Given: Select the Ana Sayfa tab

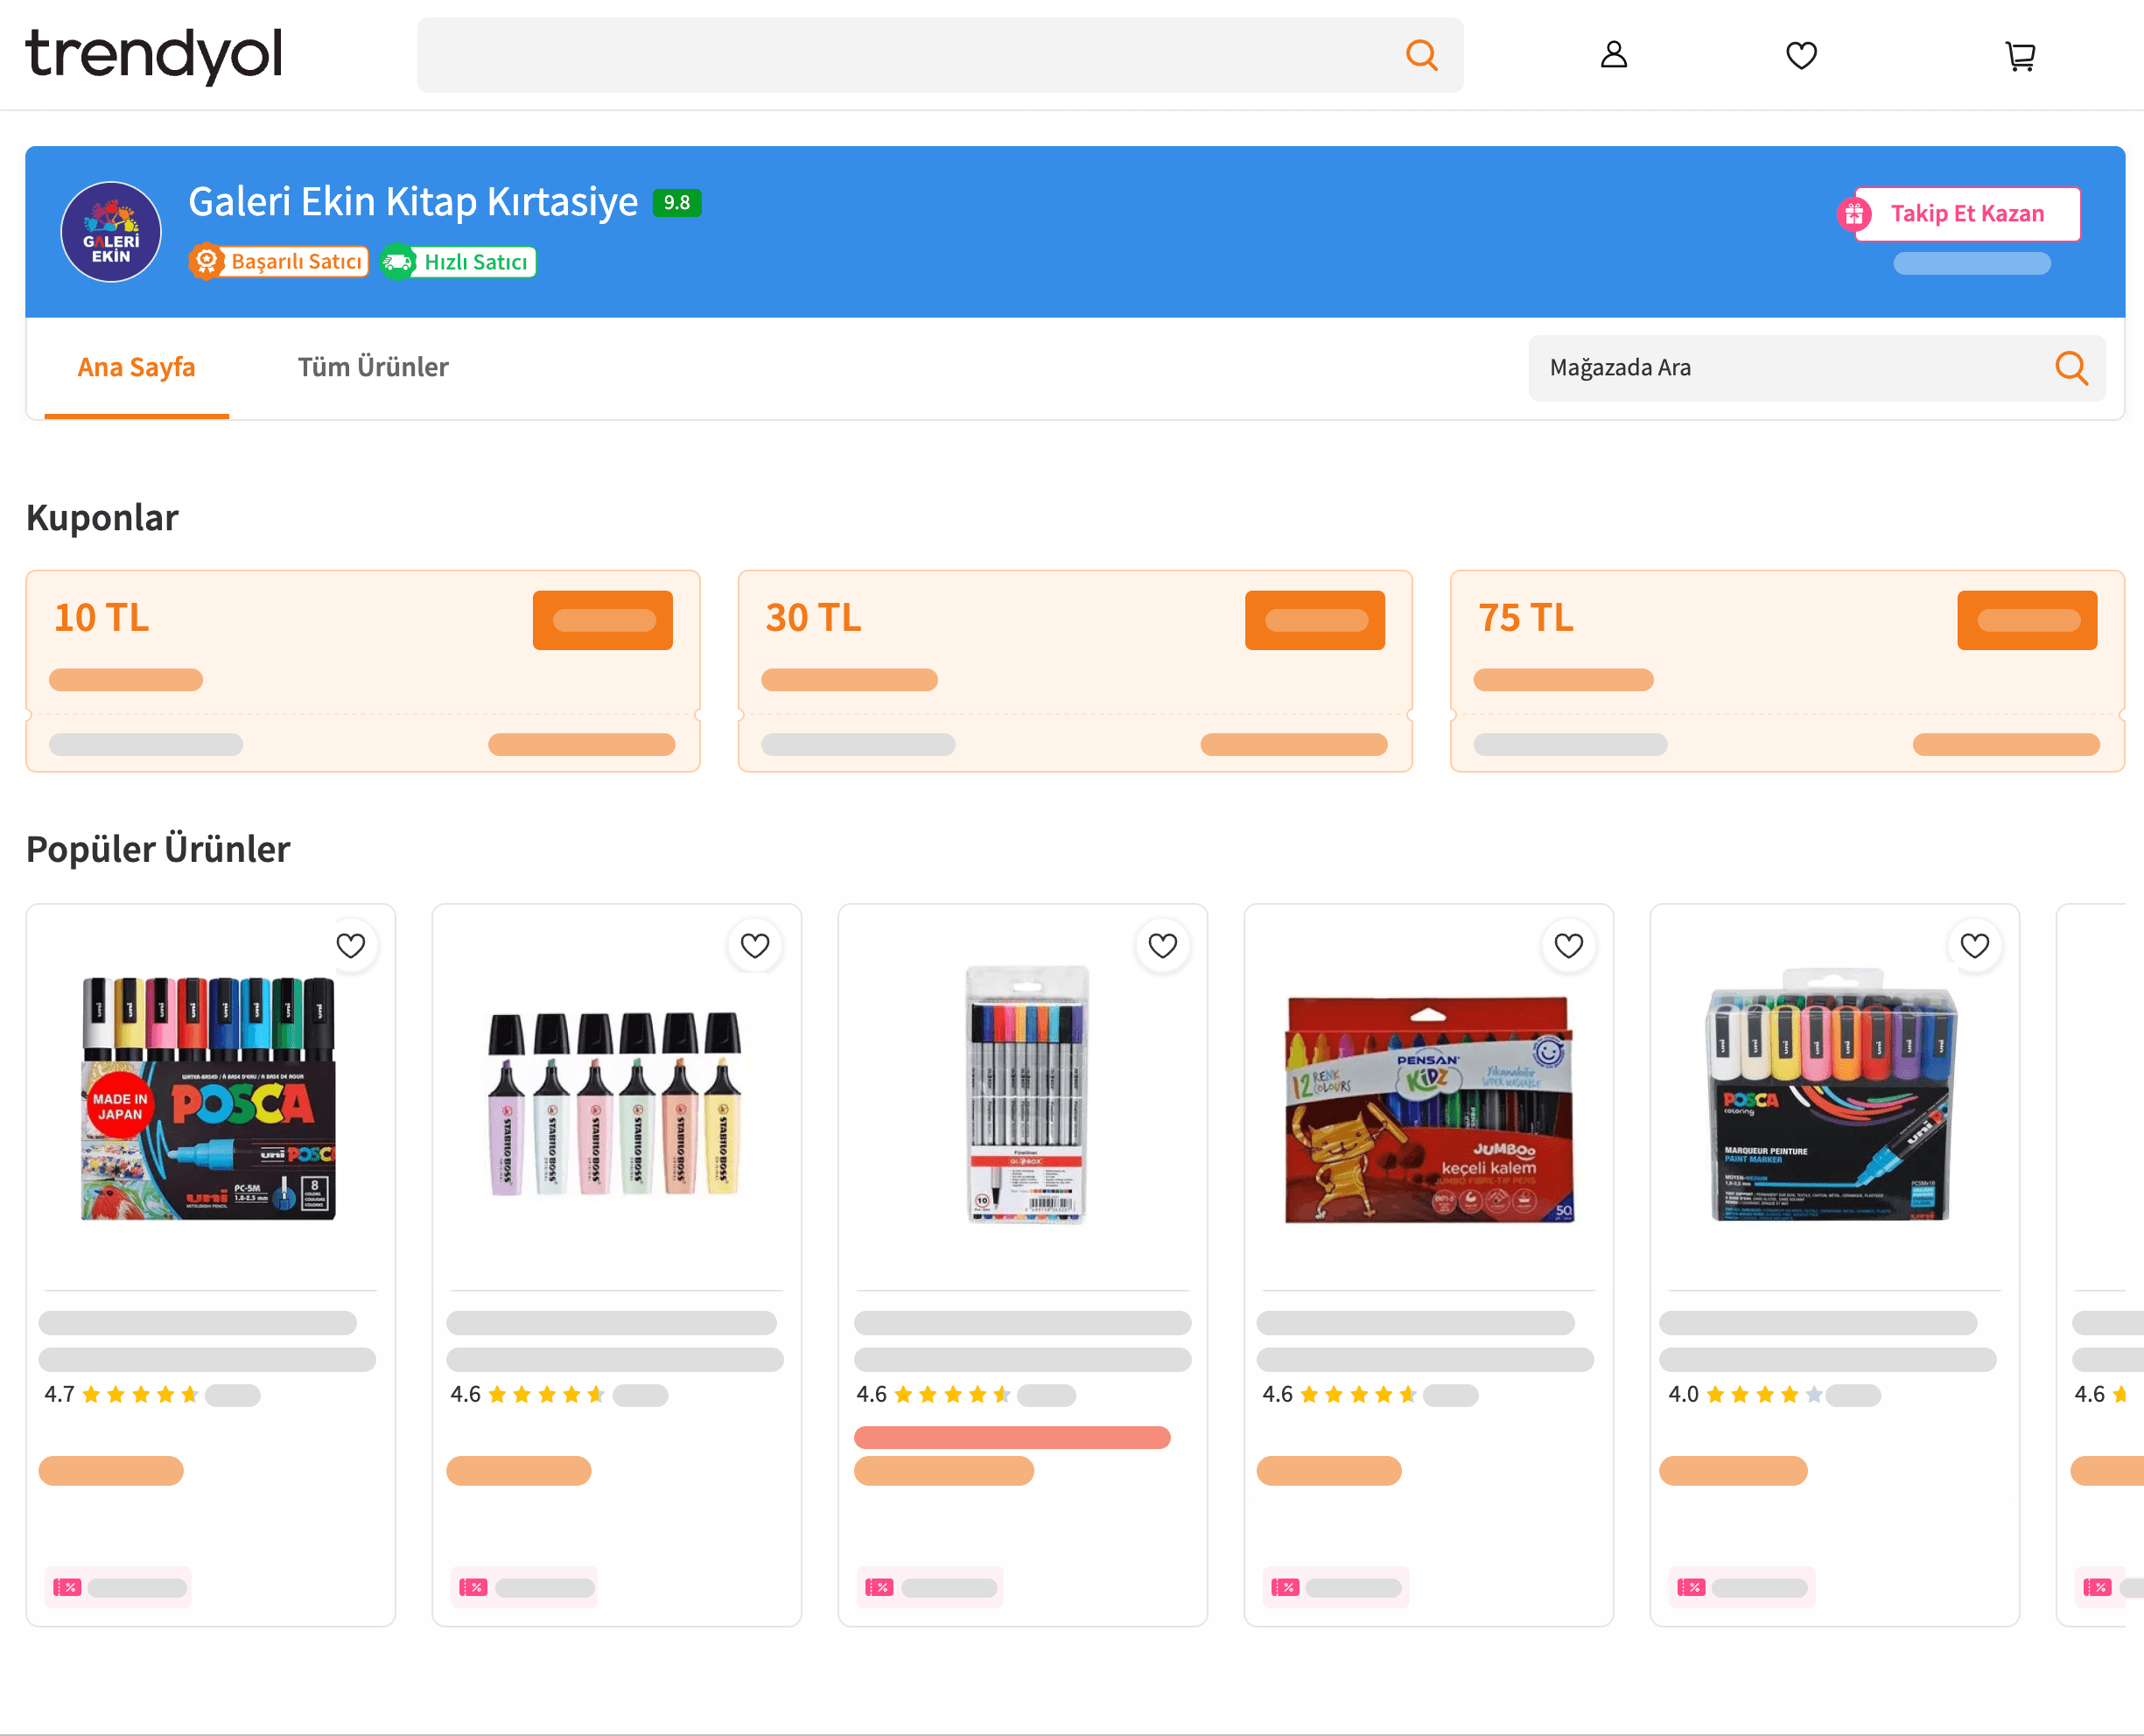Looking at the screenshot, I should pyautogui.click(x=136, y=367).
